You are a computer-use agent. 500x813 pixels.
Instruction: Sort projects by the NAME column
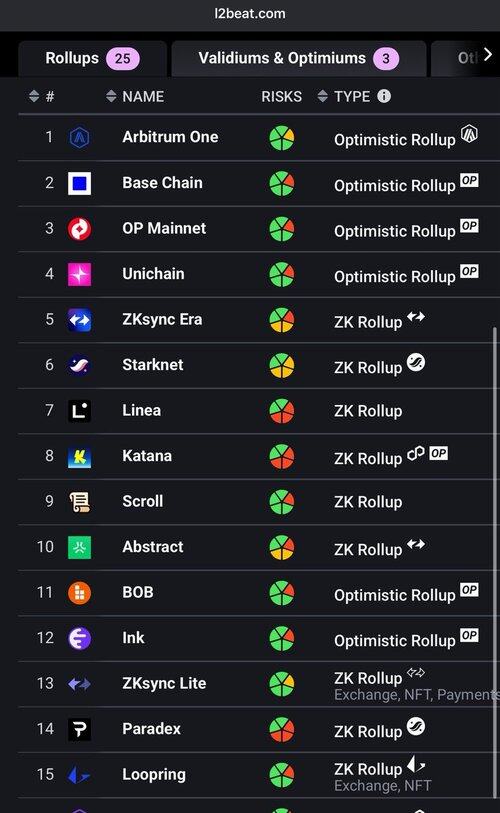tap(135, 96)
